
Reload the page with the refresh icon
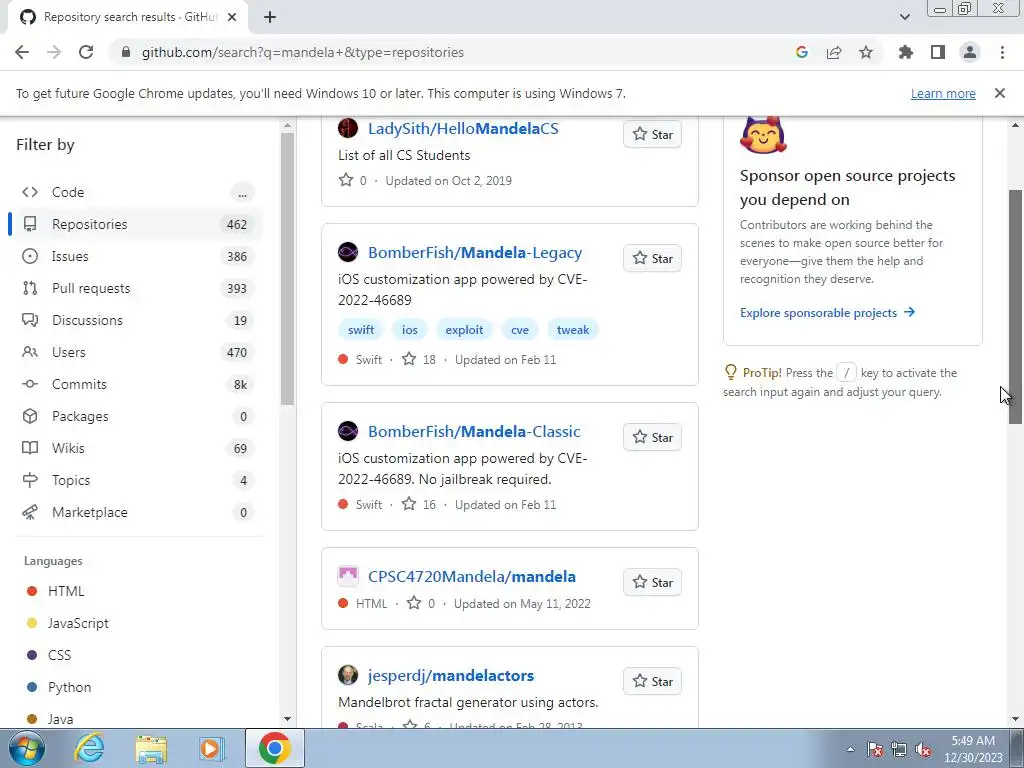[x=86, y=52]
